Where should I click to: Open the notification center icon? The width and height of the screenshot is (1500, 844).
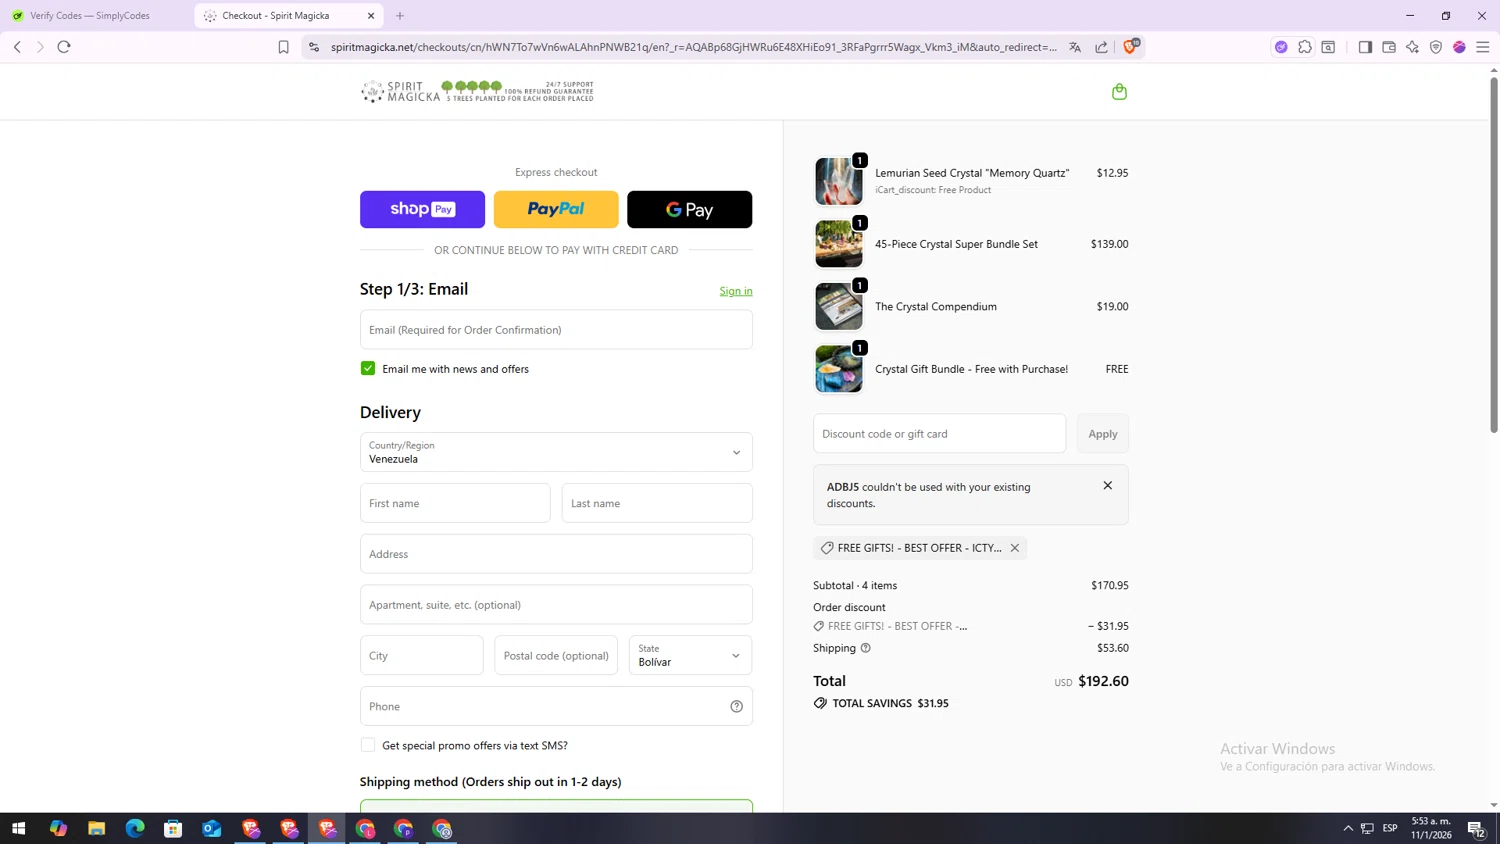[1476, 828]
